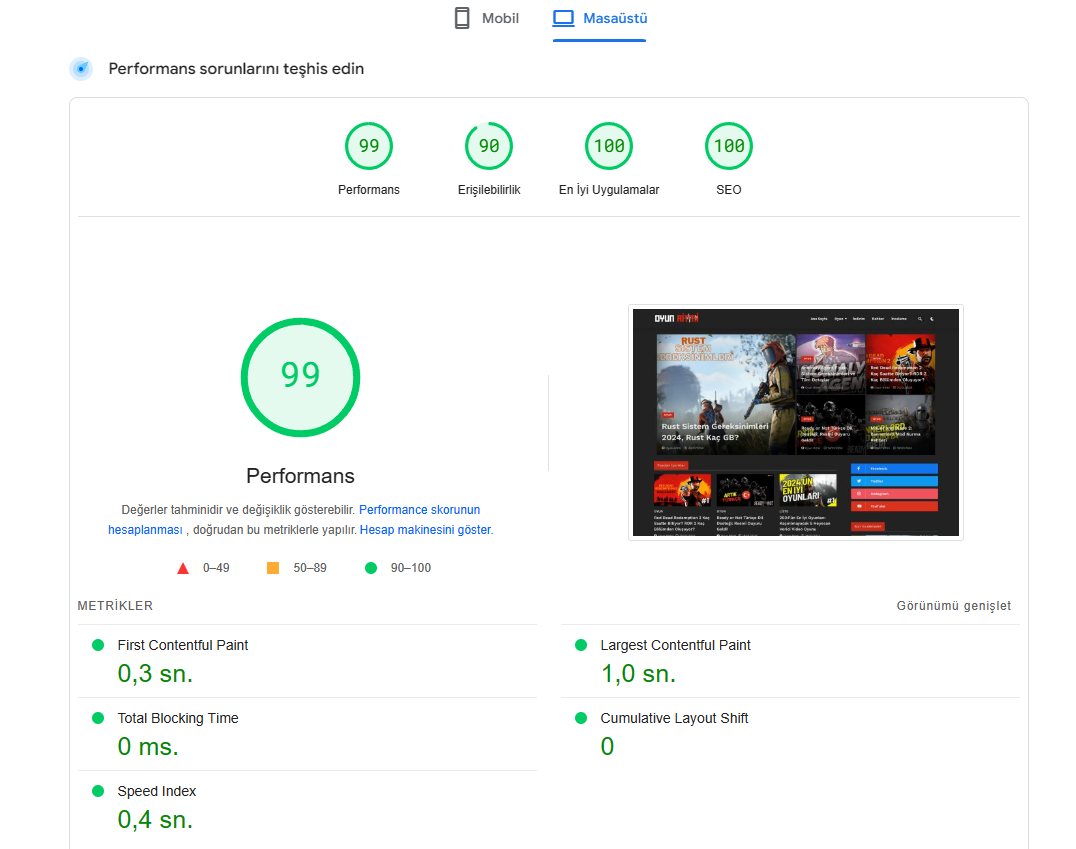Open the En İyi Uygulamalar score gauge
This screenshot has width=1076, height=849.
[609, 146]
